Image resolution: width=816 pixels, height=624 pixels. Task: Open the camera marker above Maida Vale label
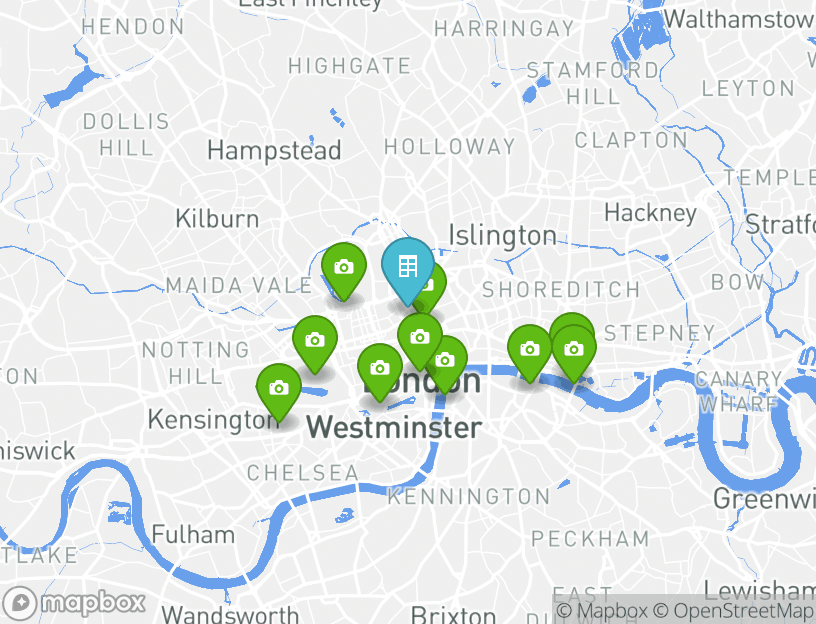pyautogui.click(x=343, y=267)
